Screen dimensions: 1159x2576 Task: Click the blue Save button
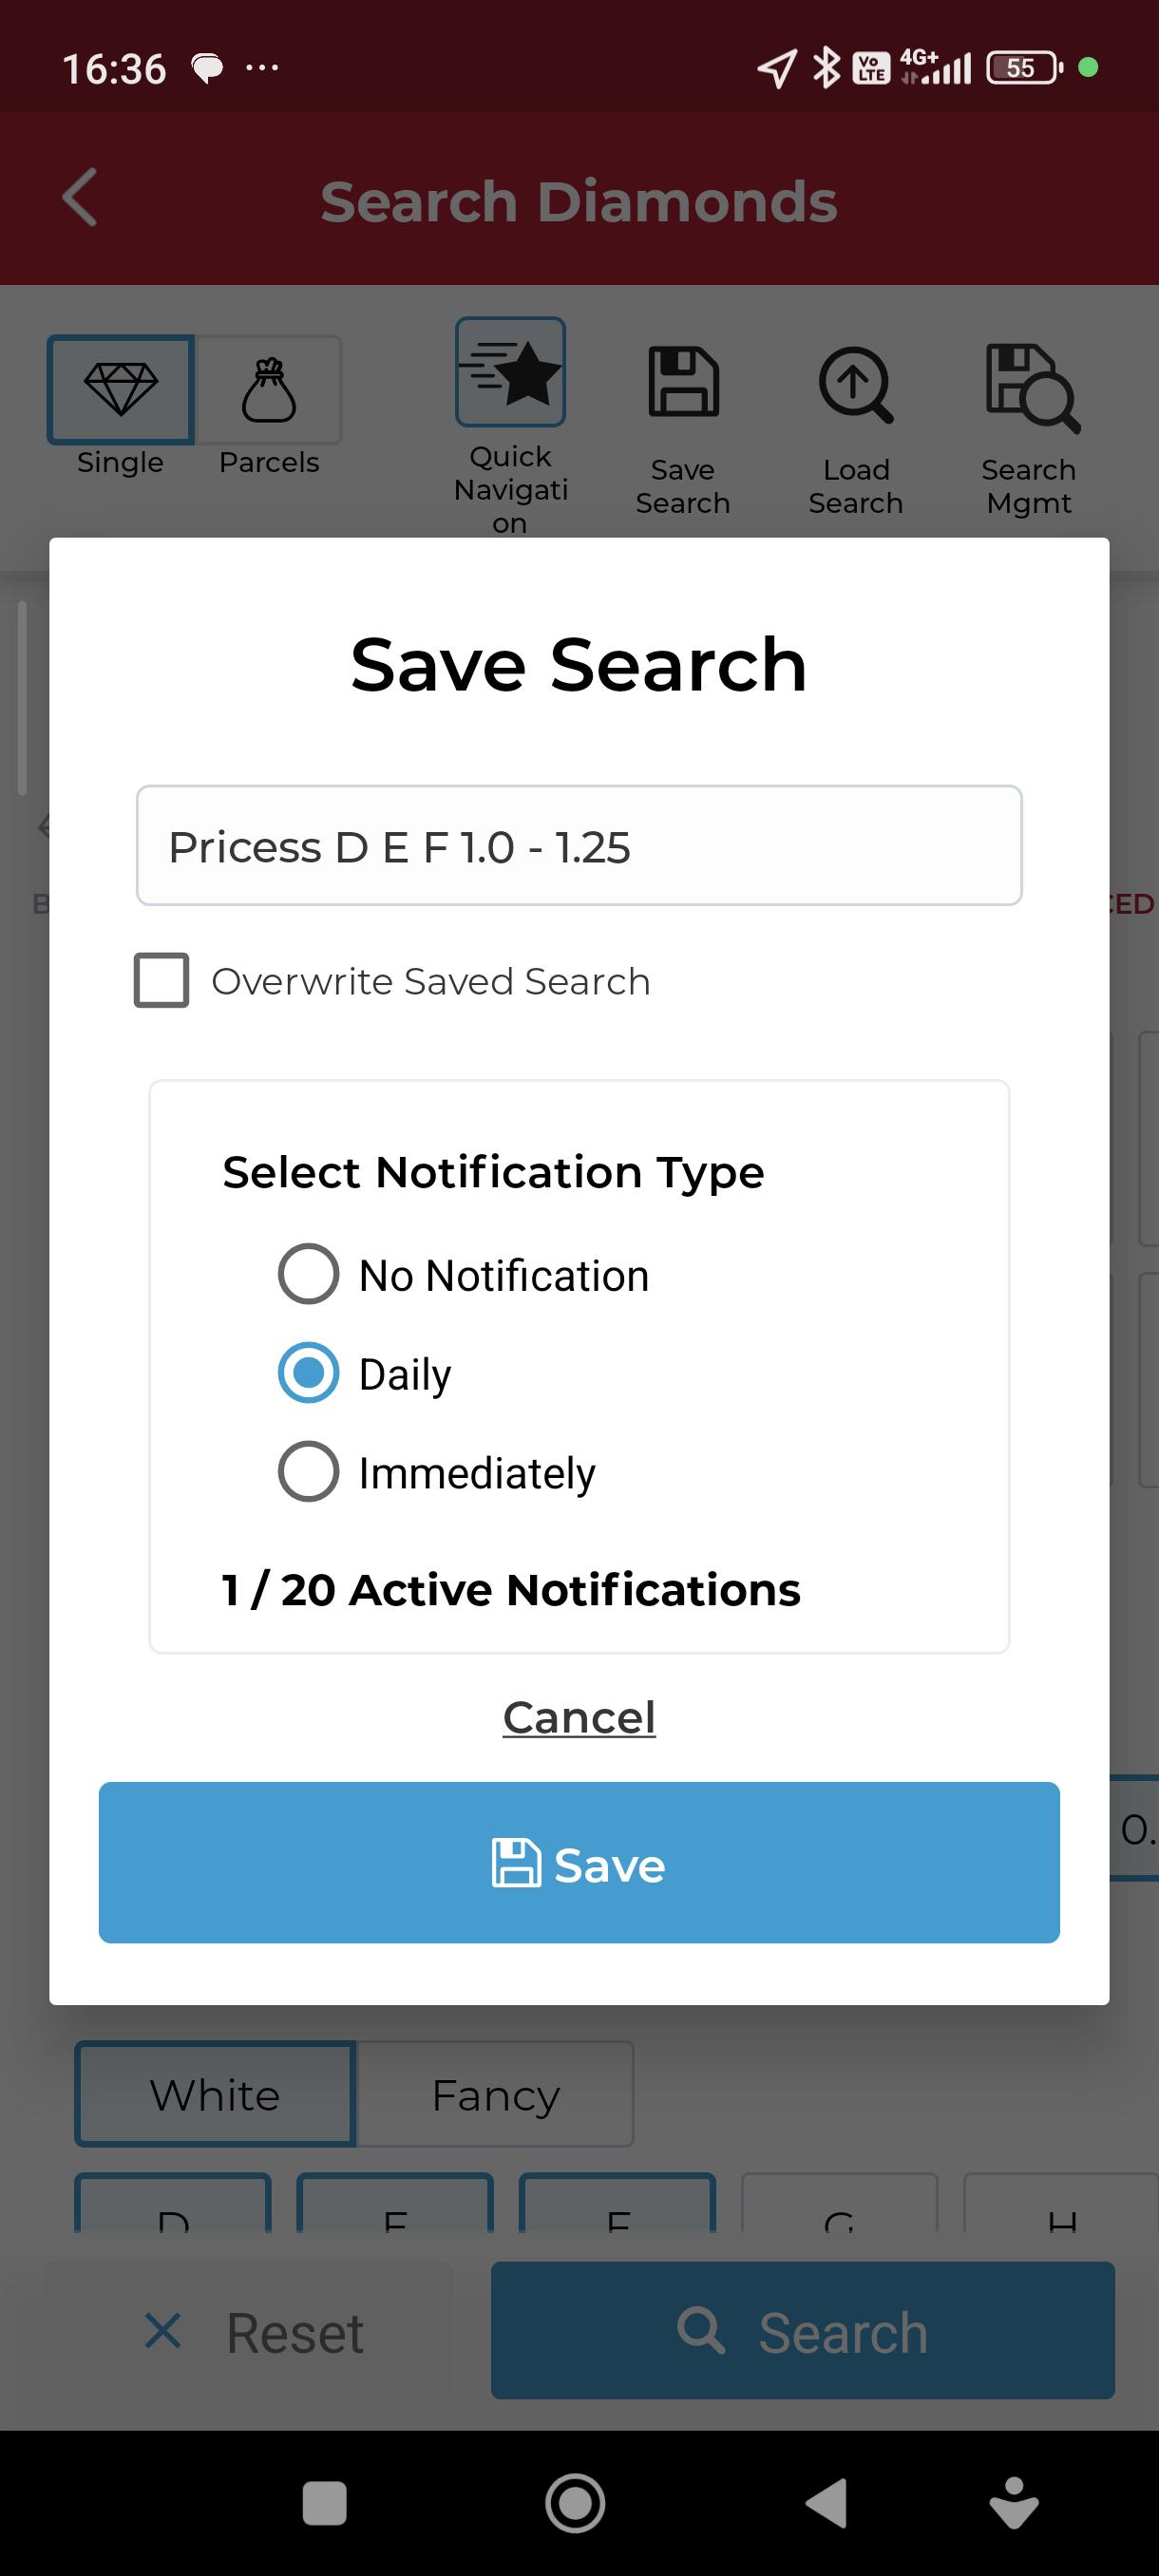coord(579,1863)
